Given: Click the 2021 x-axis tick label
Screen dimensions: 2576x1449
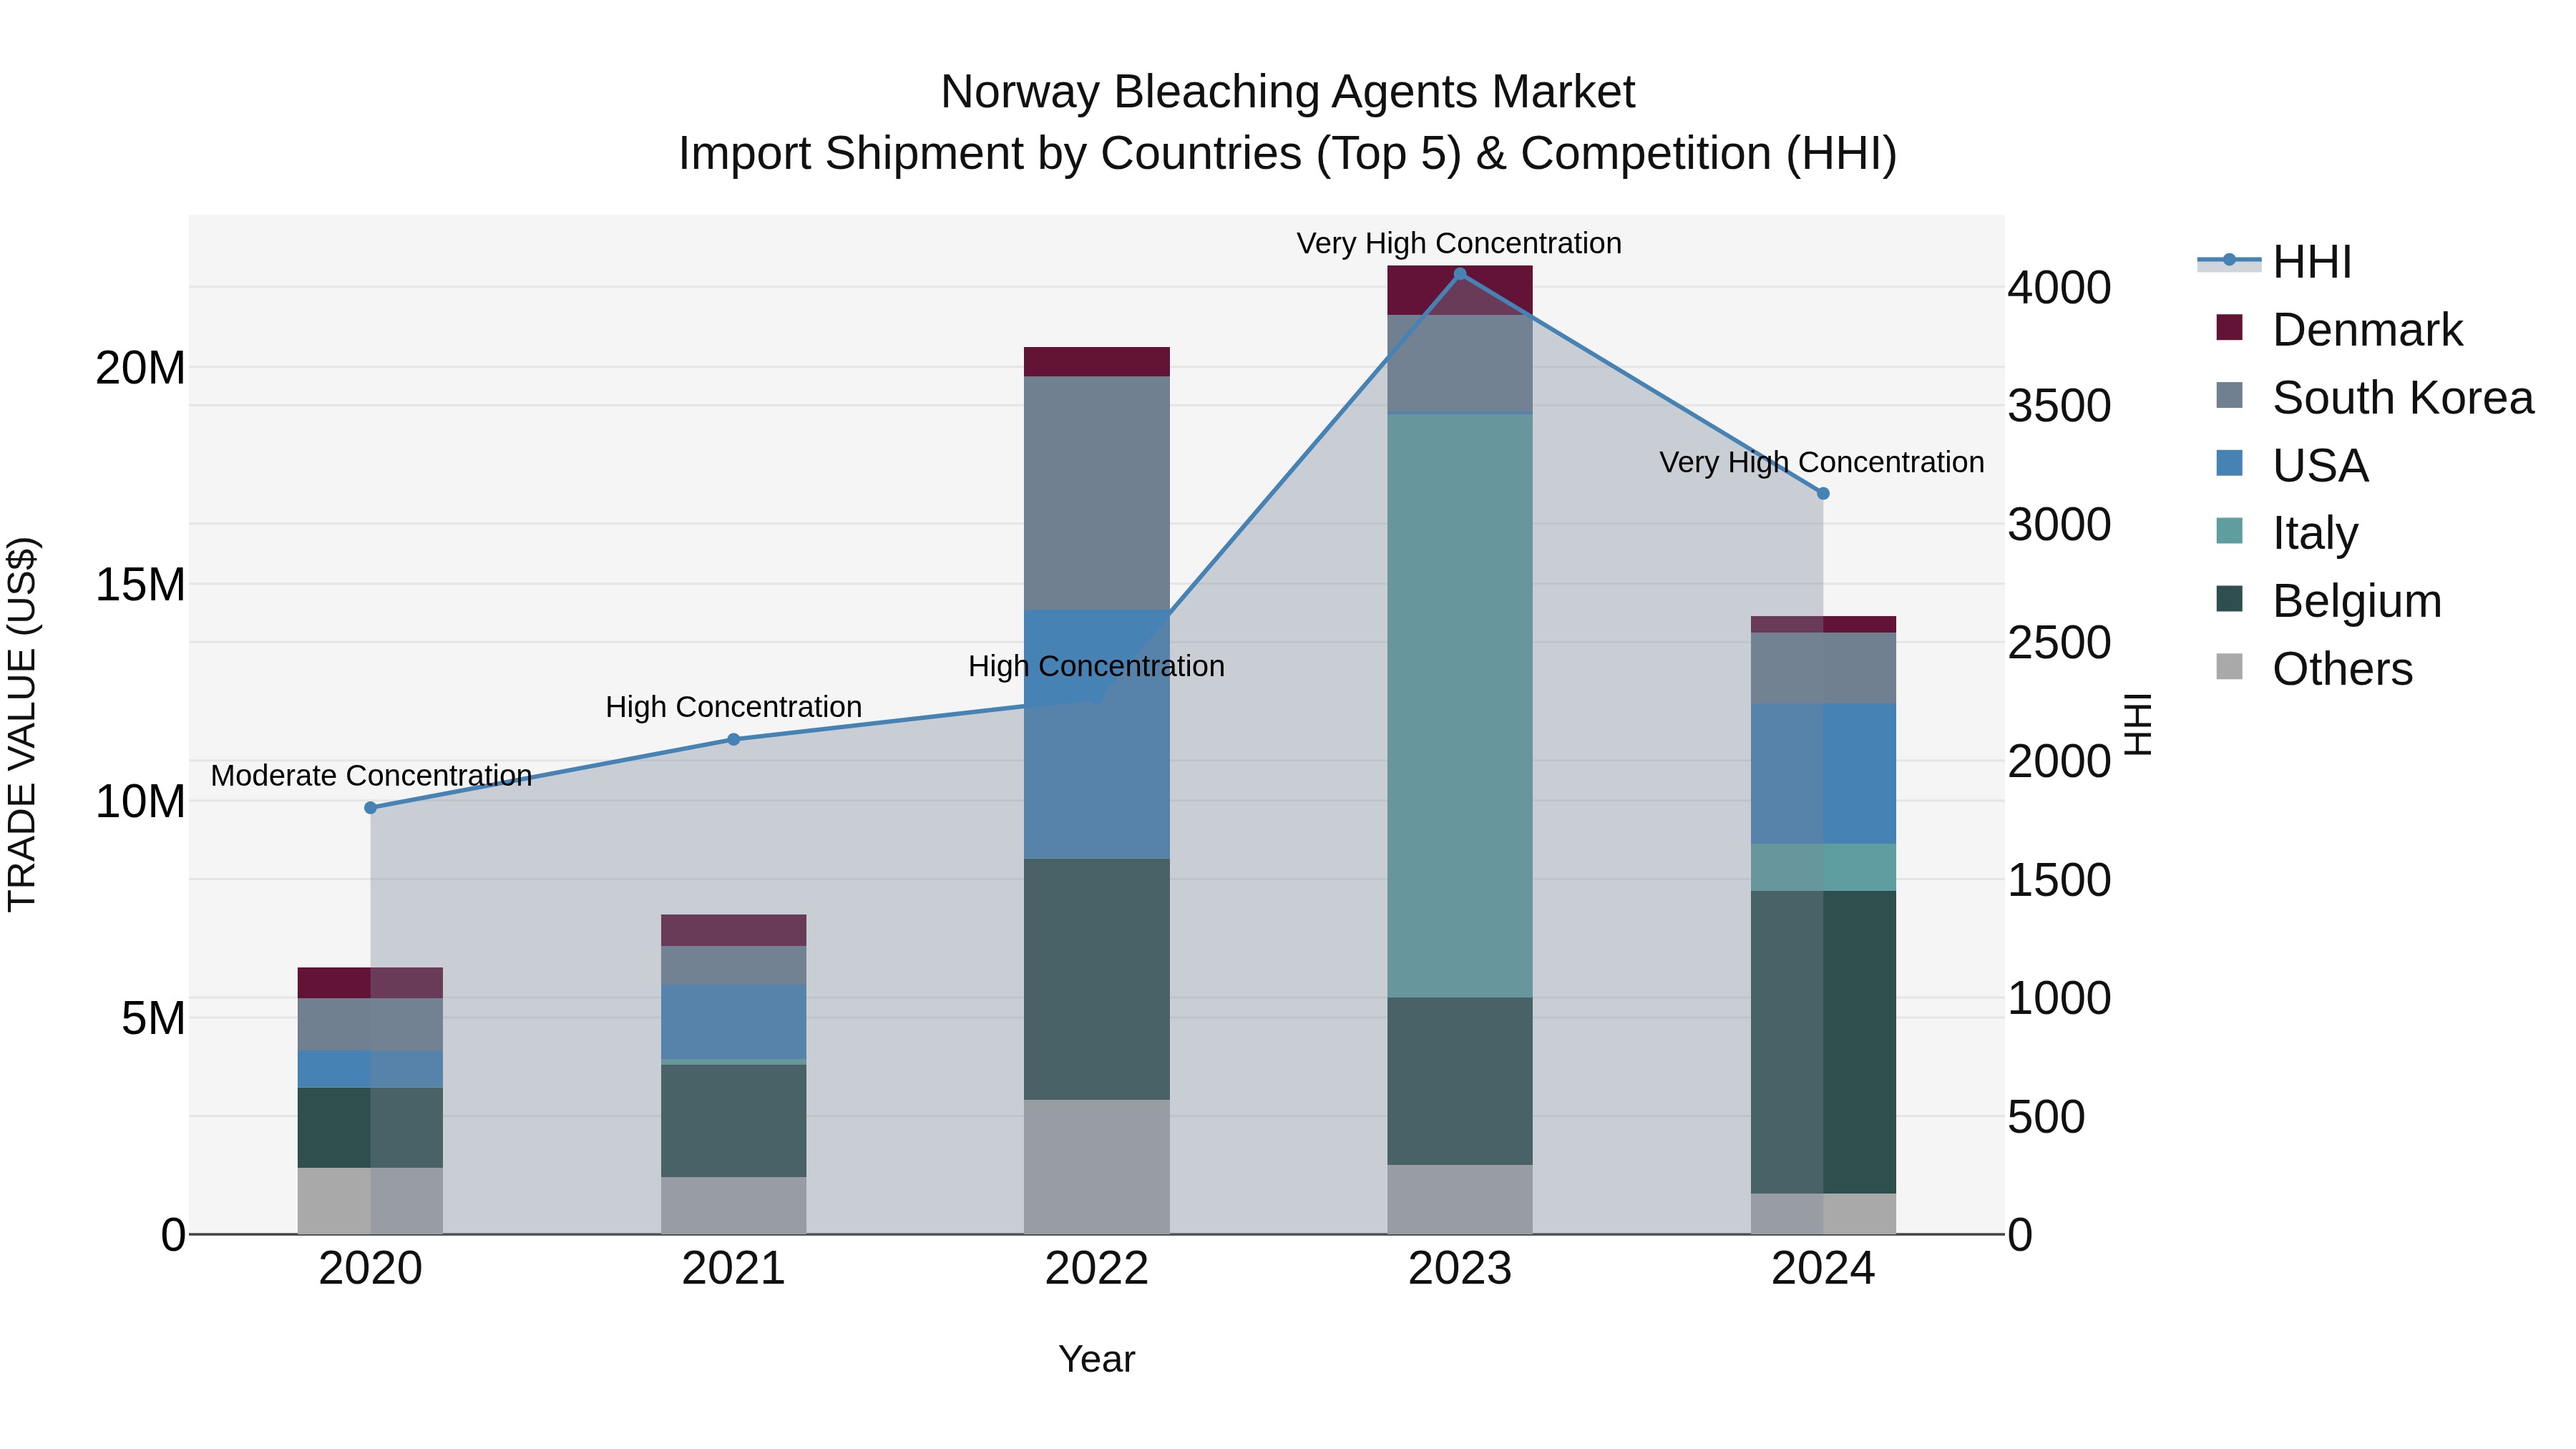Looking at the screenshot, I should [x=734, y=1270].
